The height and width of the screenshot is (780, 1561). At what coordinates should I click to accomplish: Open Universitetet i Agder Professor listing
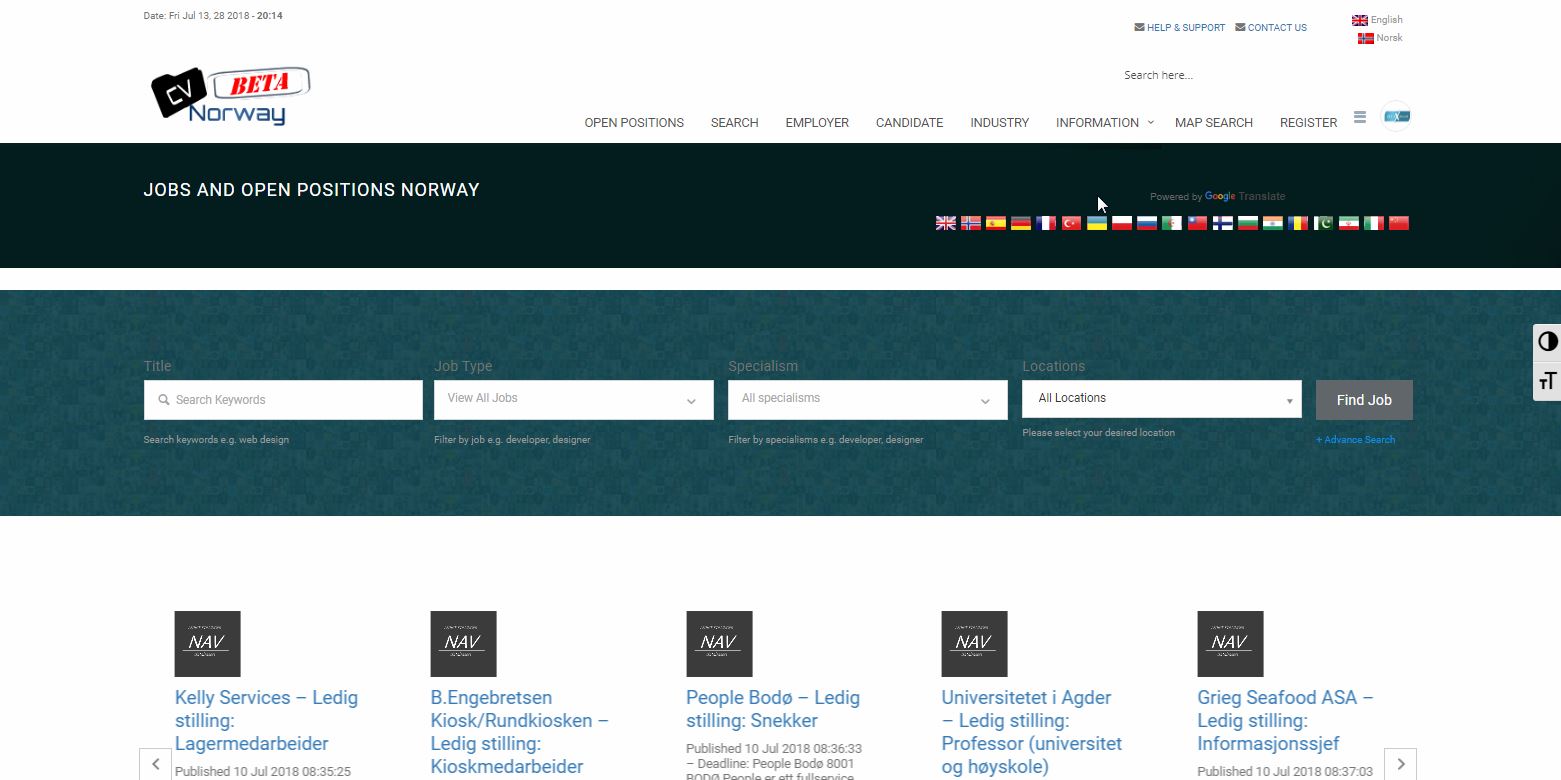tap(1032, 732)
